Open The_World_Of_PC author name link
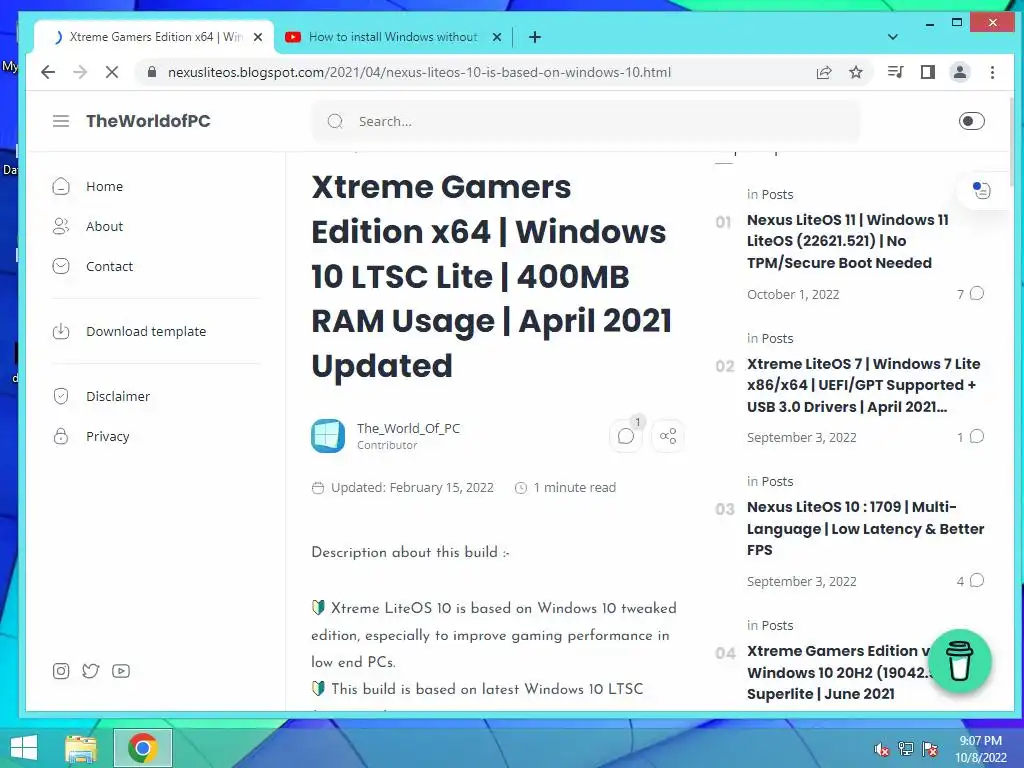 [408, 428]
